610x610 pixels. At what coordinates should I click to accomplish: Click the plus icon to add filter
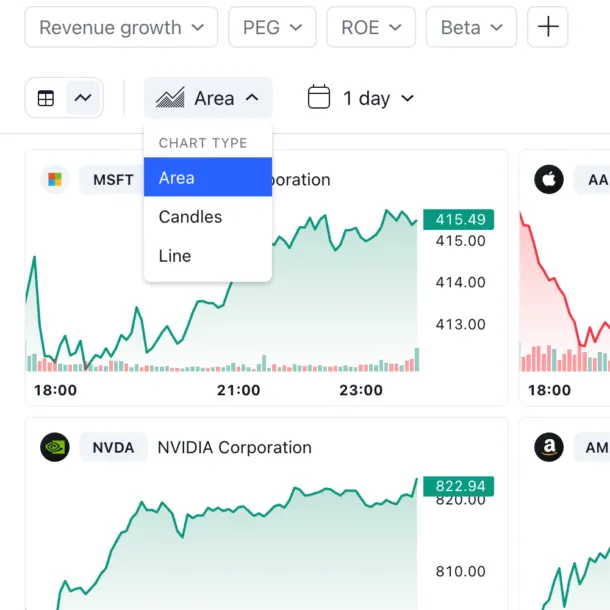click(x=548, y=27)
